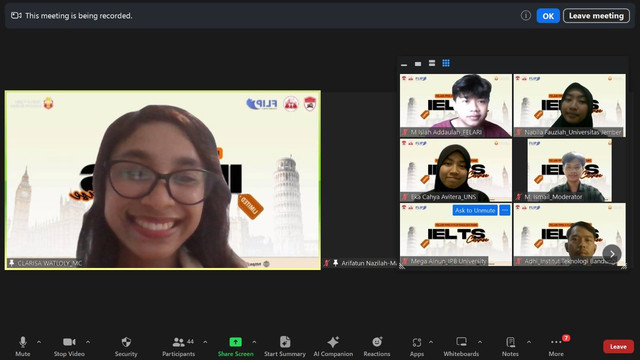Open video options arrow beside Stop Video
The image size is (640, 360).
click(x=88, y=342)
